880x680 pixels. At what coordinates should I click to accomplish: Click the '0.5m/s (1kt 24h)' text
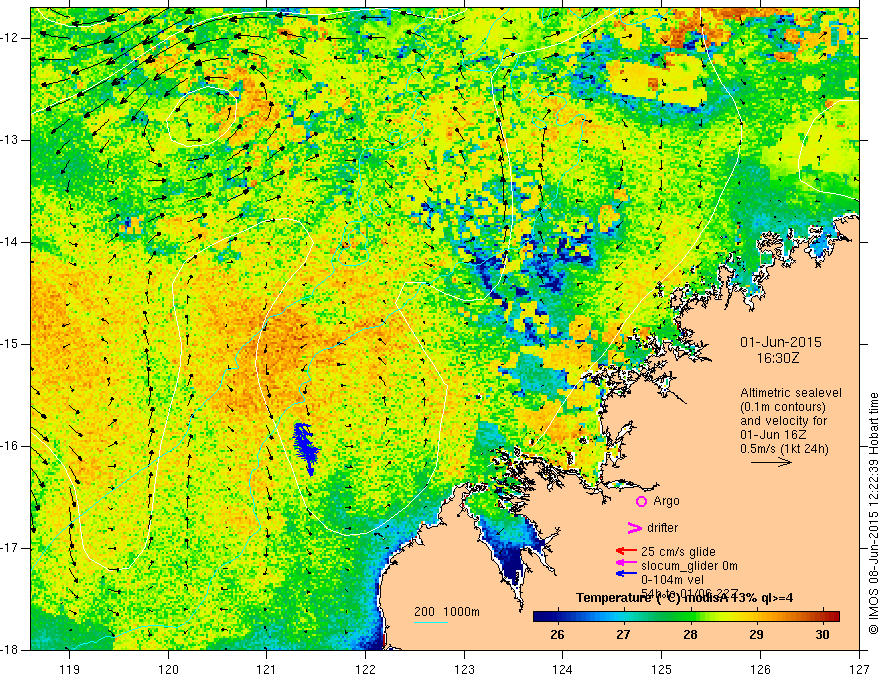(784, 449)
